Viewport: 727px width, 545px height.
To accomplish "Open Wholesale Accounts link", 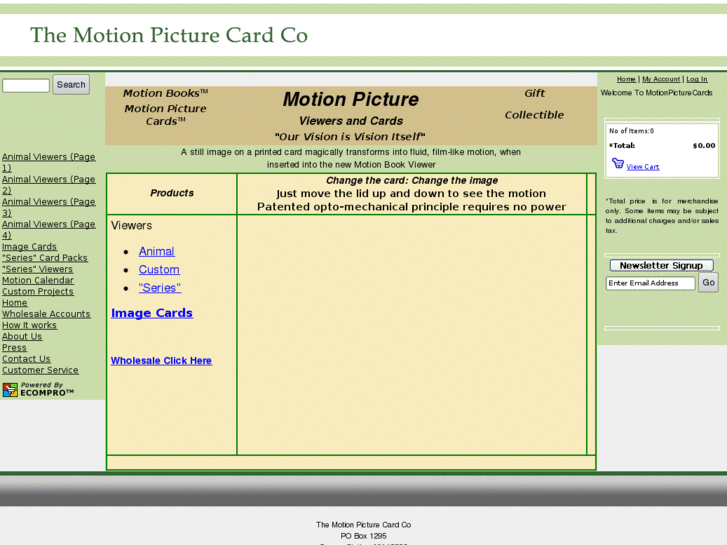I will [46, 314].
